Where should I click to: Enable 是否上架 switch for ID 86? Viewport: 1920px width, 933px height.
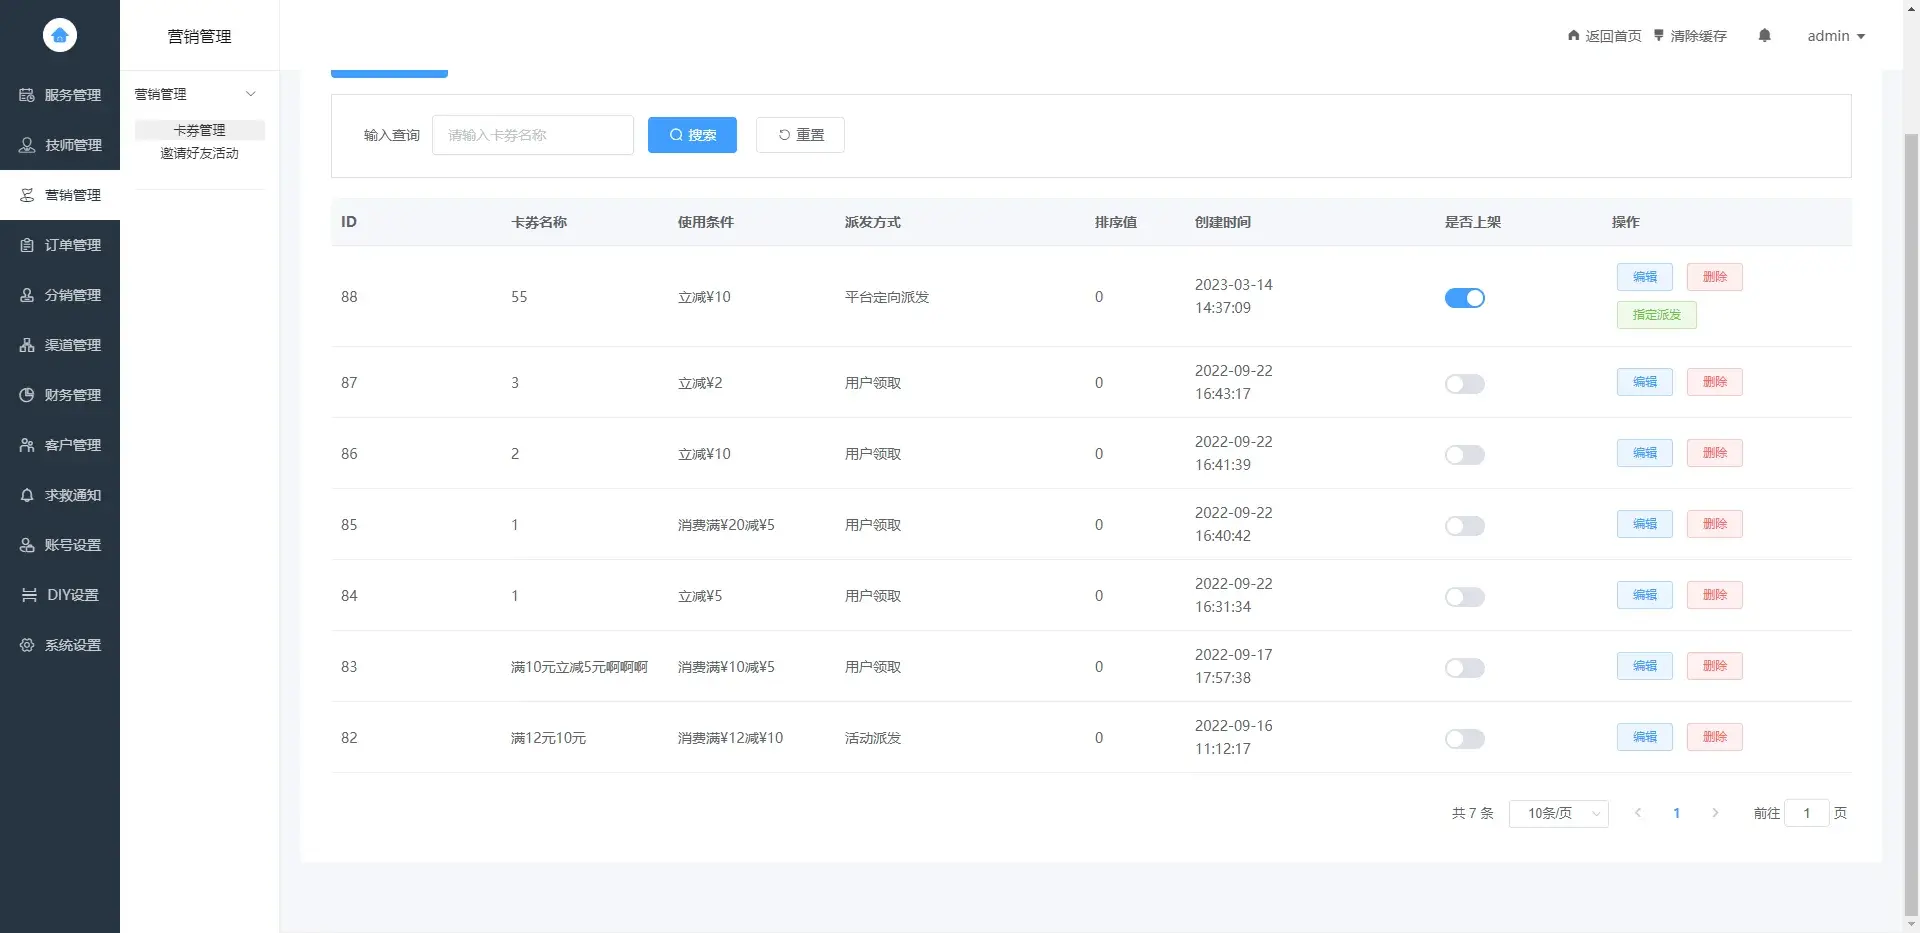[x=1465, y=455]
